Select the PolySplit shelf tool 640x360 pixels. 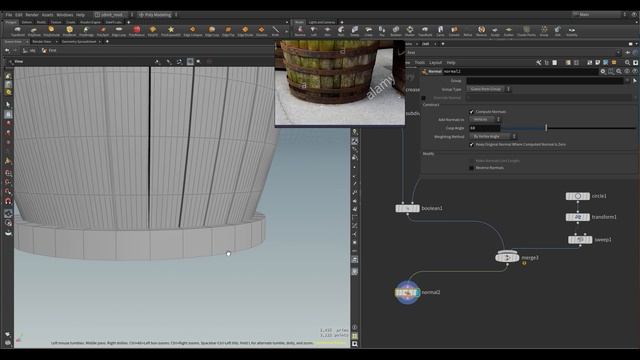point(103,31)
